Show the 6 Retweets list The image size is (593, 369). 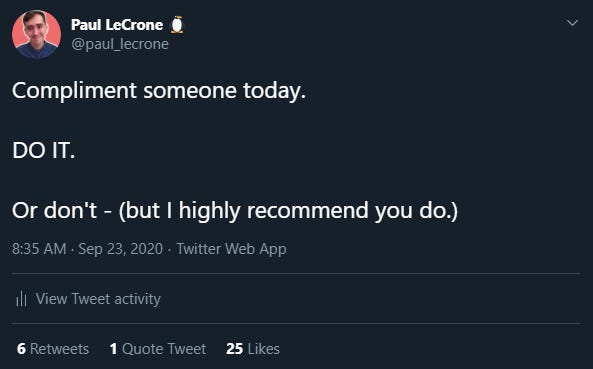[x=53, y=349]
